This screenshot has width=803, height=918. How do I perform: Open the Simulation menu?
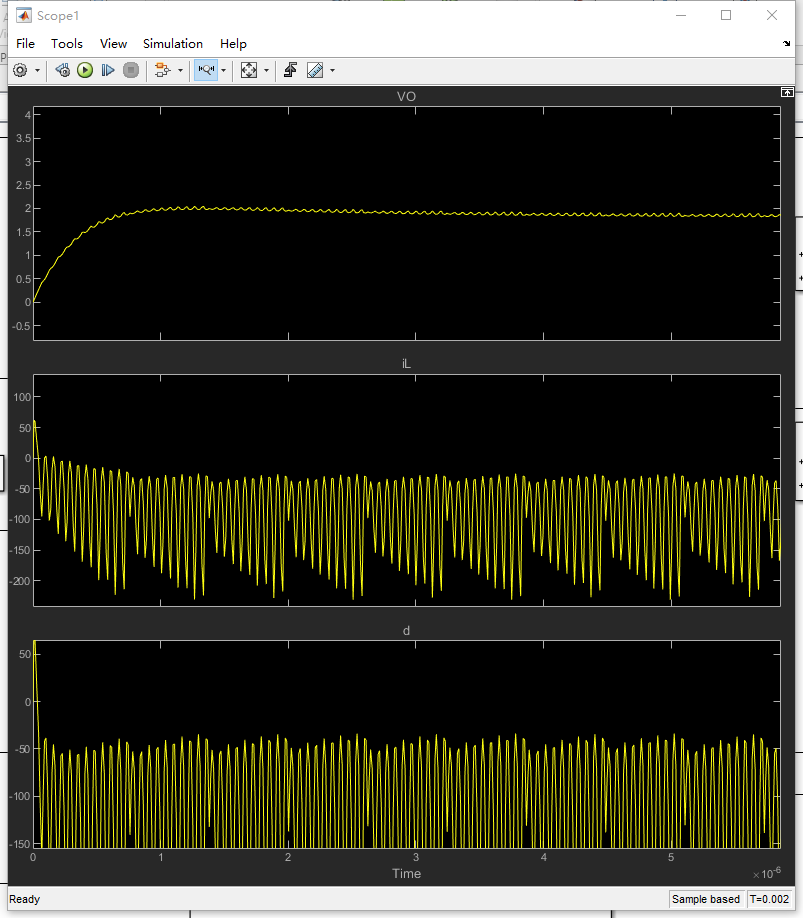pyautogui.click(x=173, y=44)
